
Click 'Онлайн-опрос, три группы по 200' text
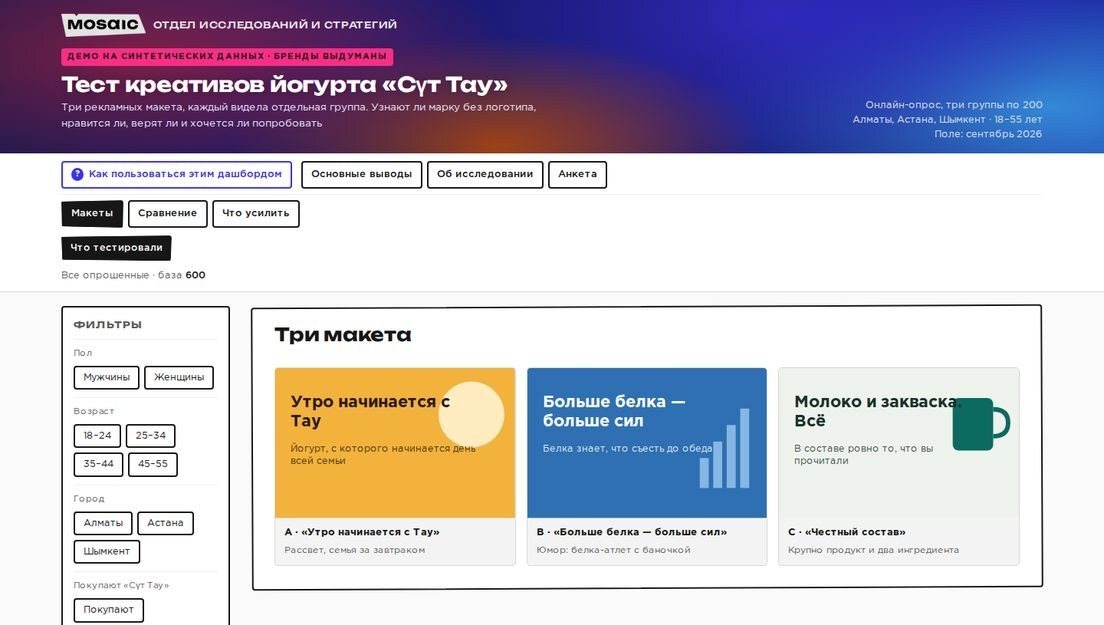954,105
